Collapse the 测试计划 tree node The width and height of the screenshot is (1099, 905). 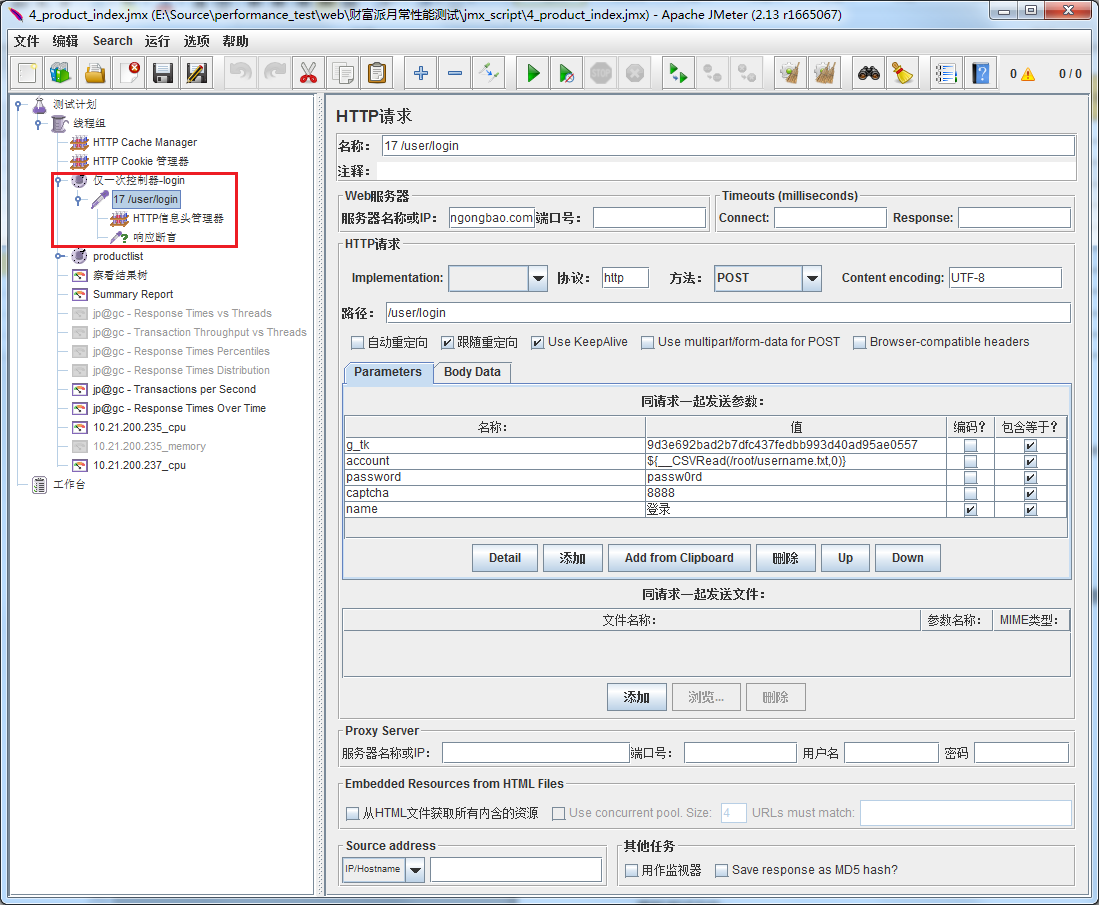click(x=19, y=104)
